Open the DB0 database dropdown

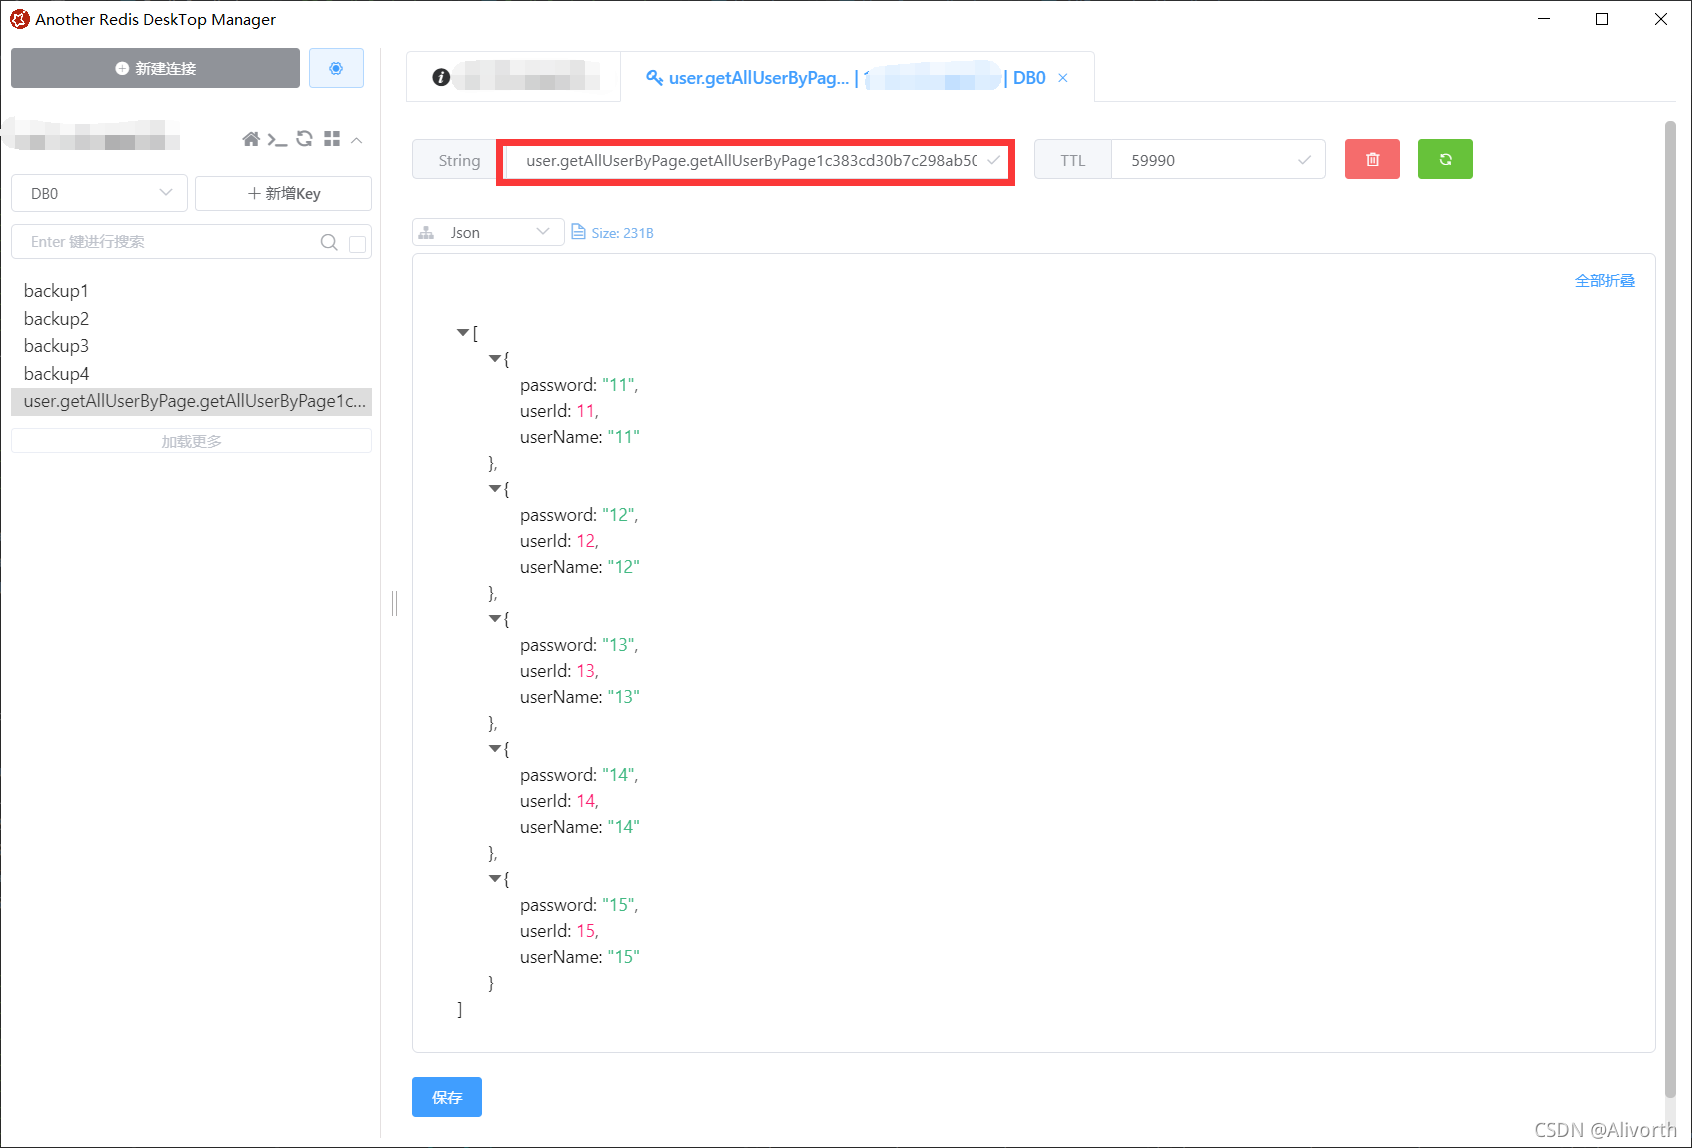point(99,193)
